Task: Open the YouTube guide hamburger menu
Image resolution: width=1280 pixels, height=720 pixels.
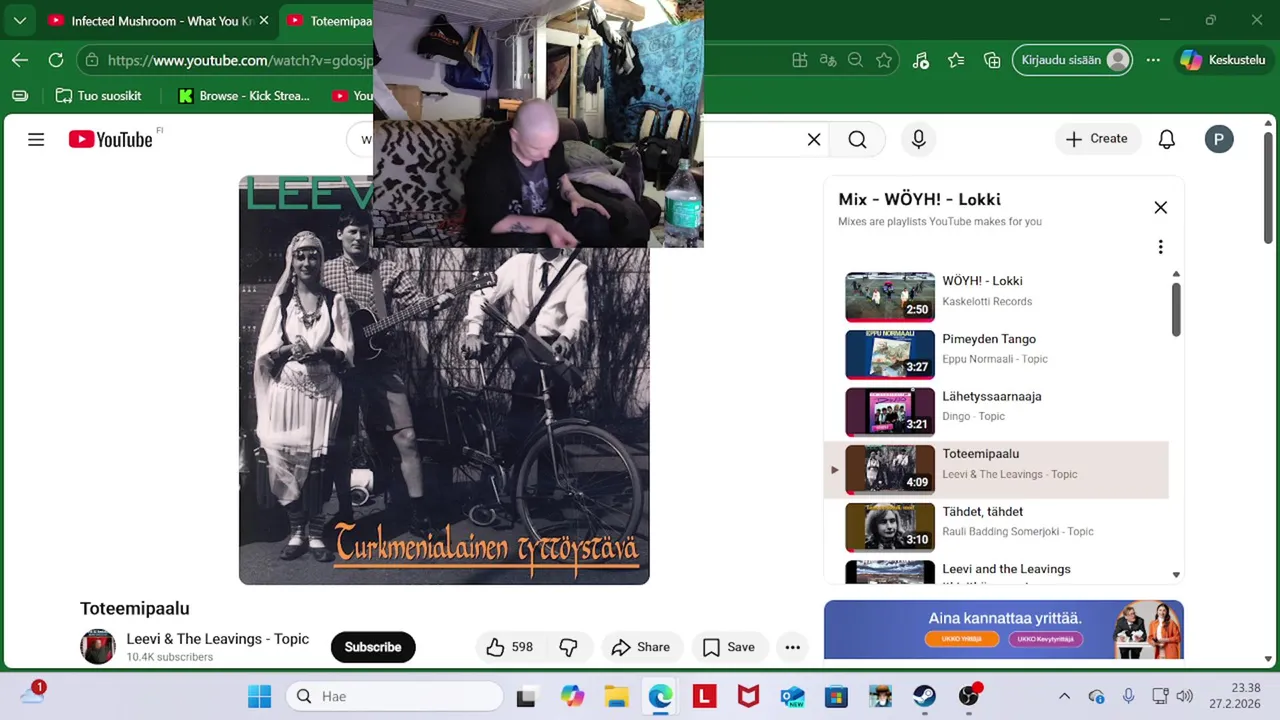Action: pyautogui.click(x=36, y=140)
